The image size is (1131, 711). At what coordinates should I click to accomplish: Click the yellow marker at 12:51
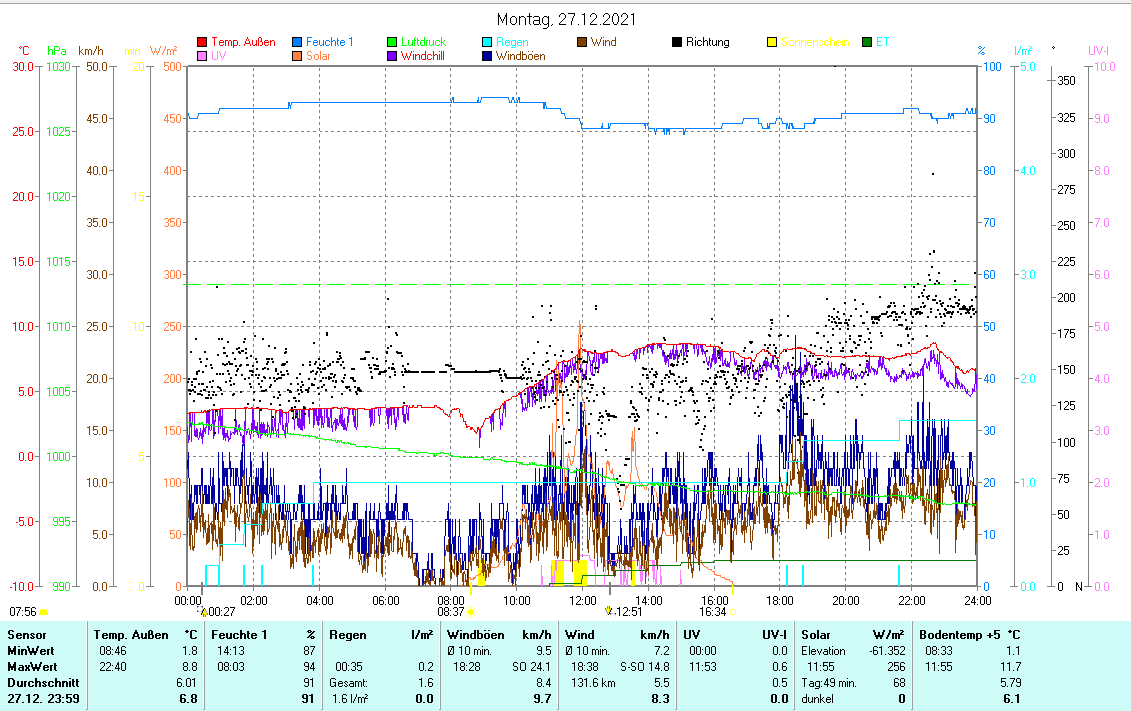[608, 610]
